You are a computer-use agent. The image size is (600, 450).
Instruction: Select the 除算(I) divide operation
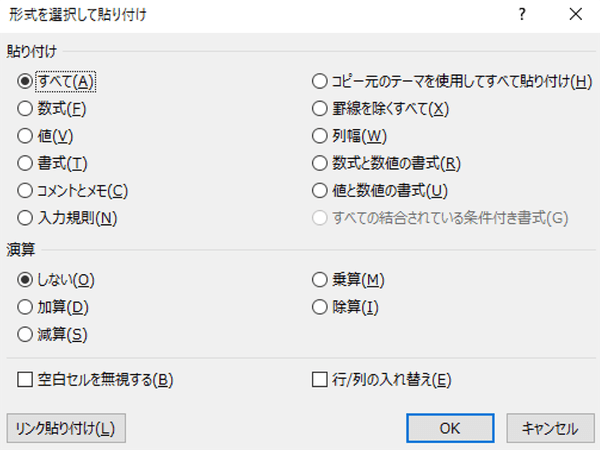coord(321,306)
